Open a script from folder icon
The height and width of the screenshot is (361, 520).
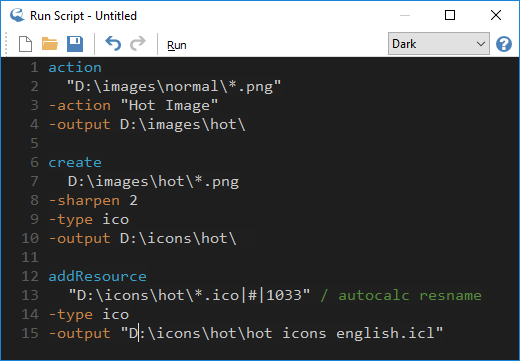(x=50, y=44)
